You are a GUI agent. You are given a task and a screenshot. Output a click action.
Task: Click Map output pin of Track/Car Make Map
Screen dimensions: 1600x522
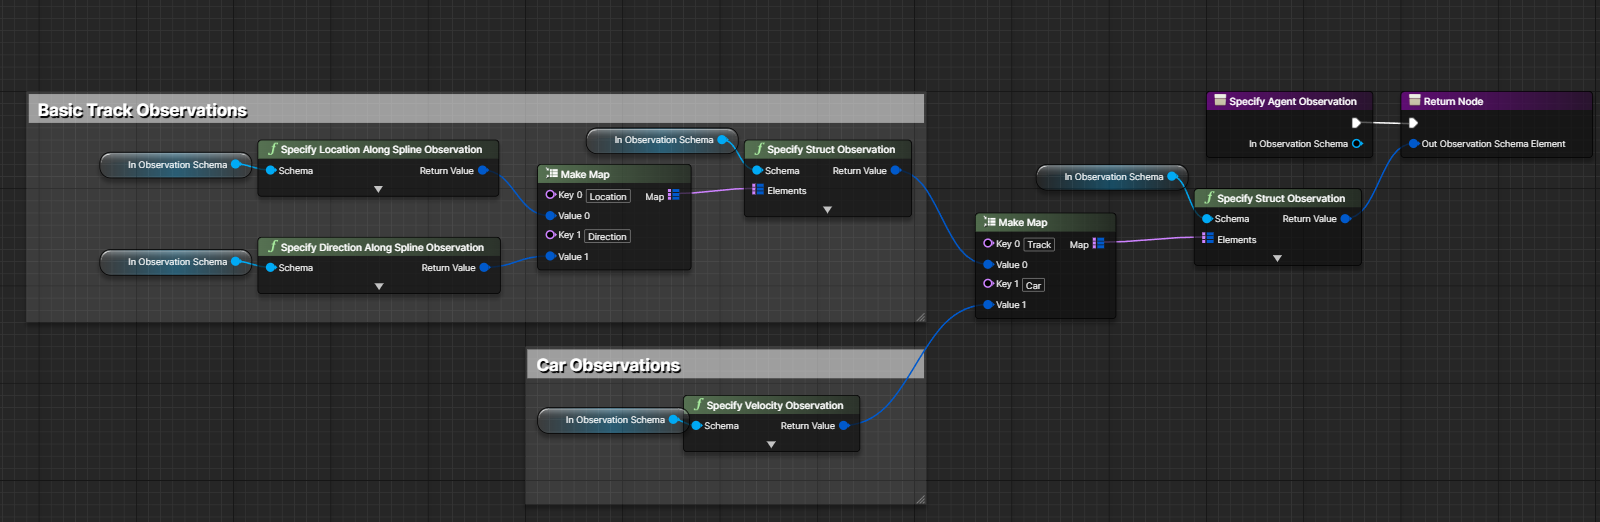[1098, 243]
